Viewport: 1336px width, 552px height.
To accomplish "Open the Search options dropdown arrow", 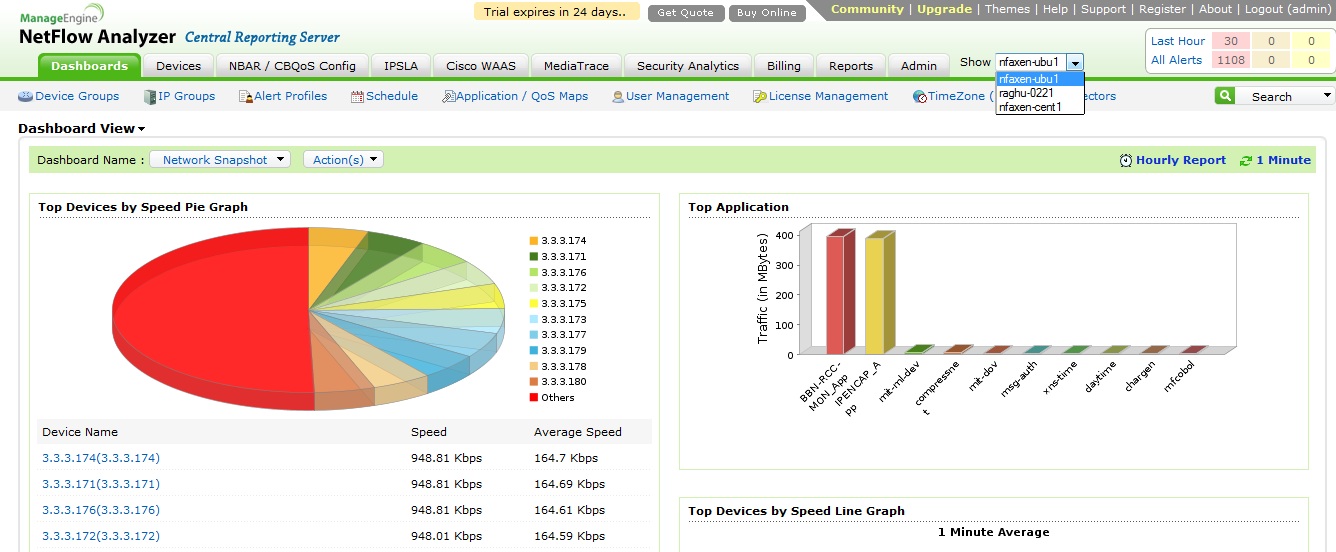I will point(1328,96).
